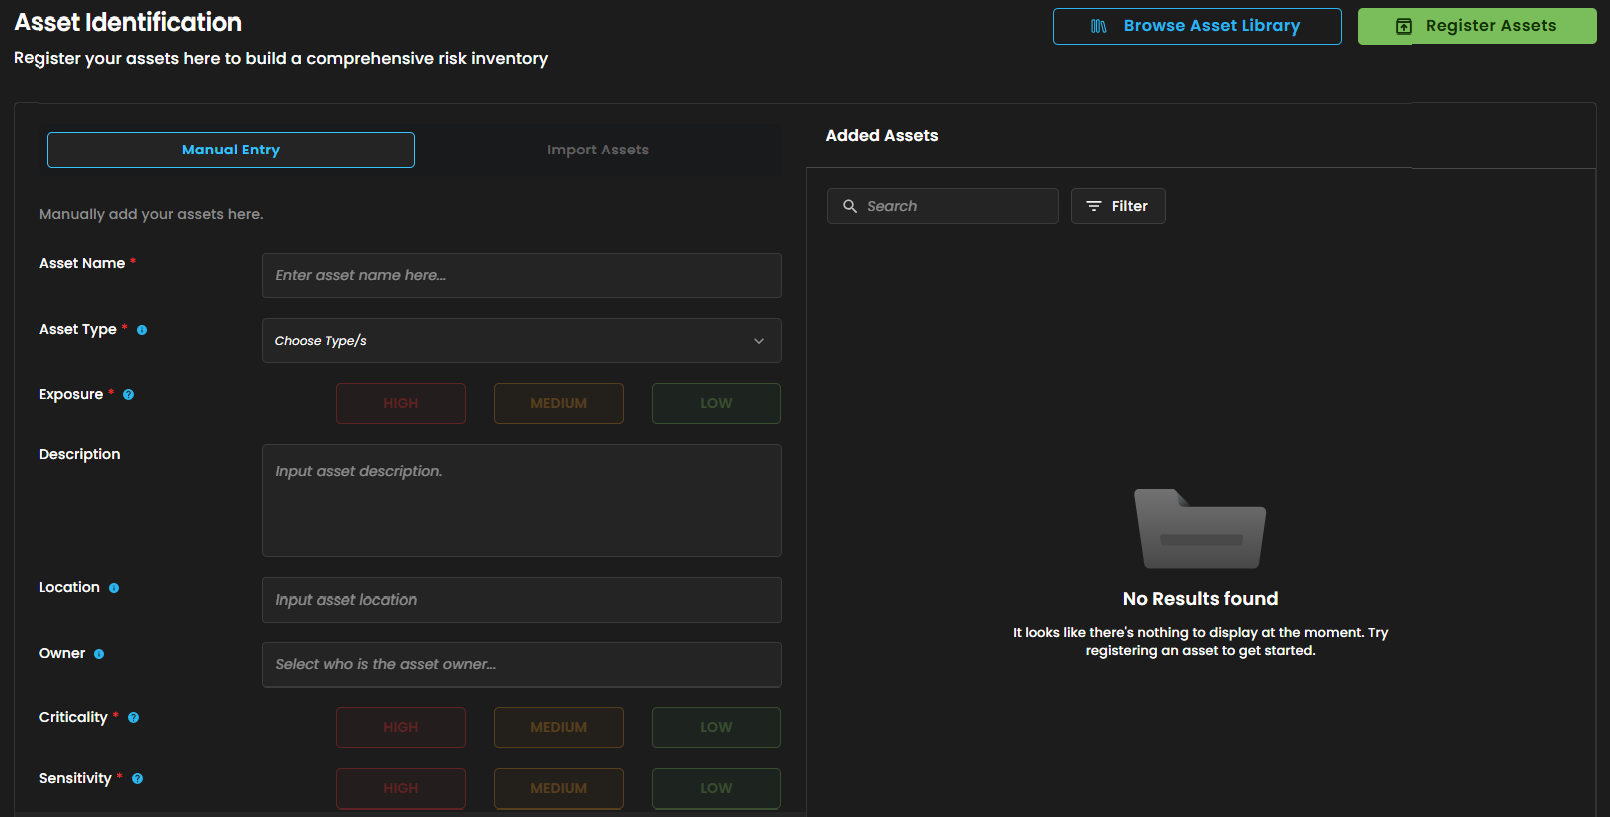
Task: Click the help icon next to Sensitivity
Action: 137,779
